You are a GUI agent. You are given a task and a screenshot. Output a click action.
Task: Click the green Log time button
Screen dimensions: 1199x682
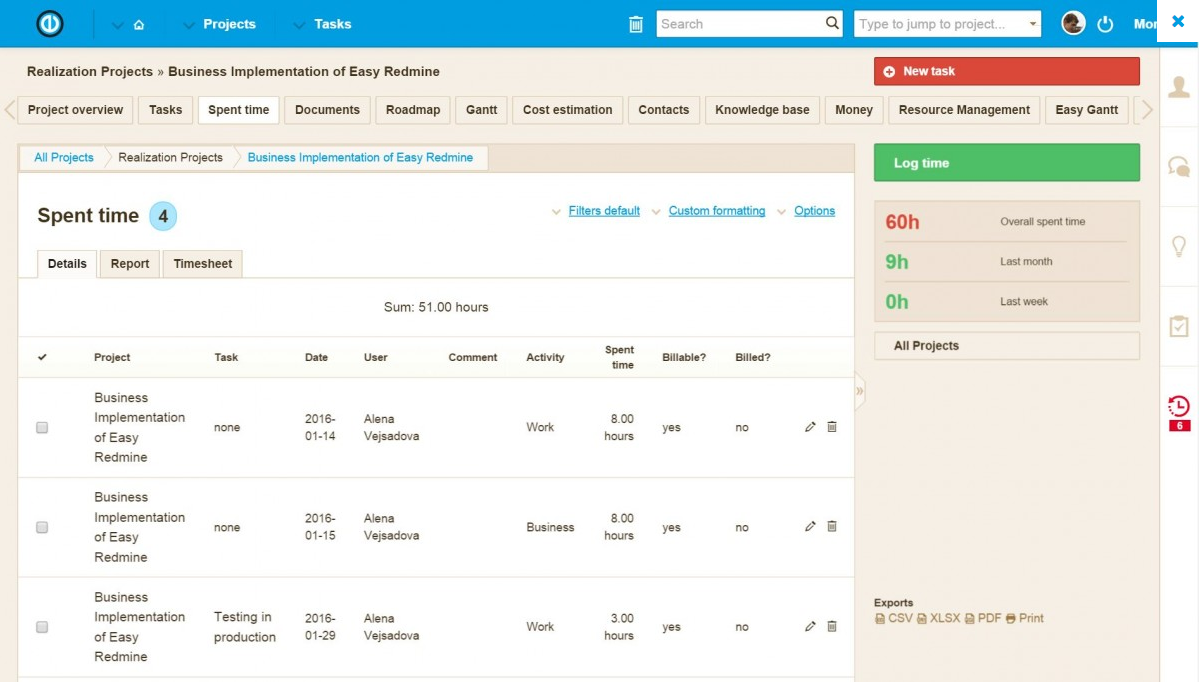[1007, 163]
